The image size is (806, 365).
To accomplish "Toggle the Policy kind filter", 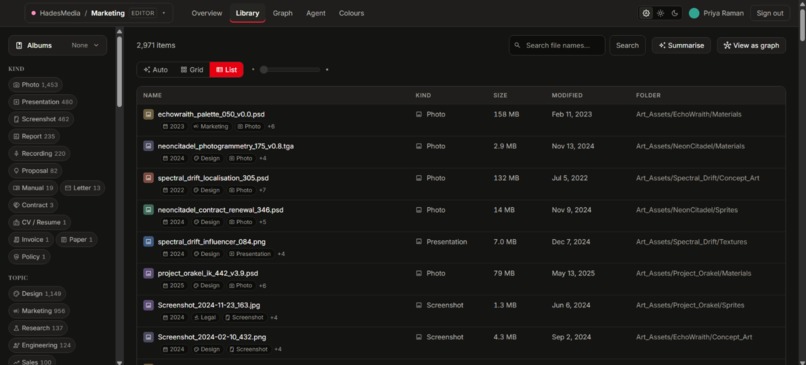I will tap(29, 257).
